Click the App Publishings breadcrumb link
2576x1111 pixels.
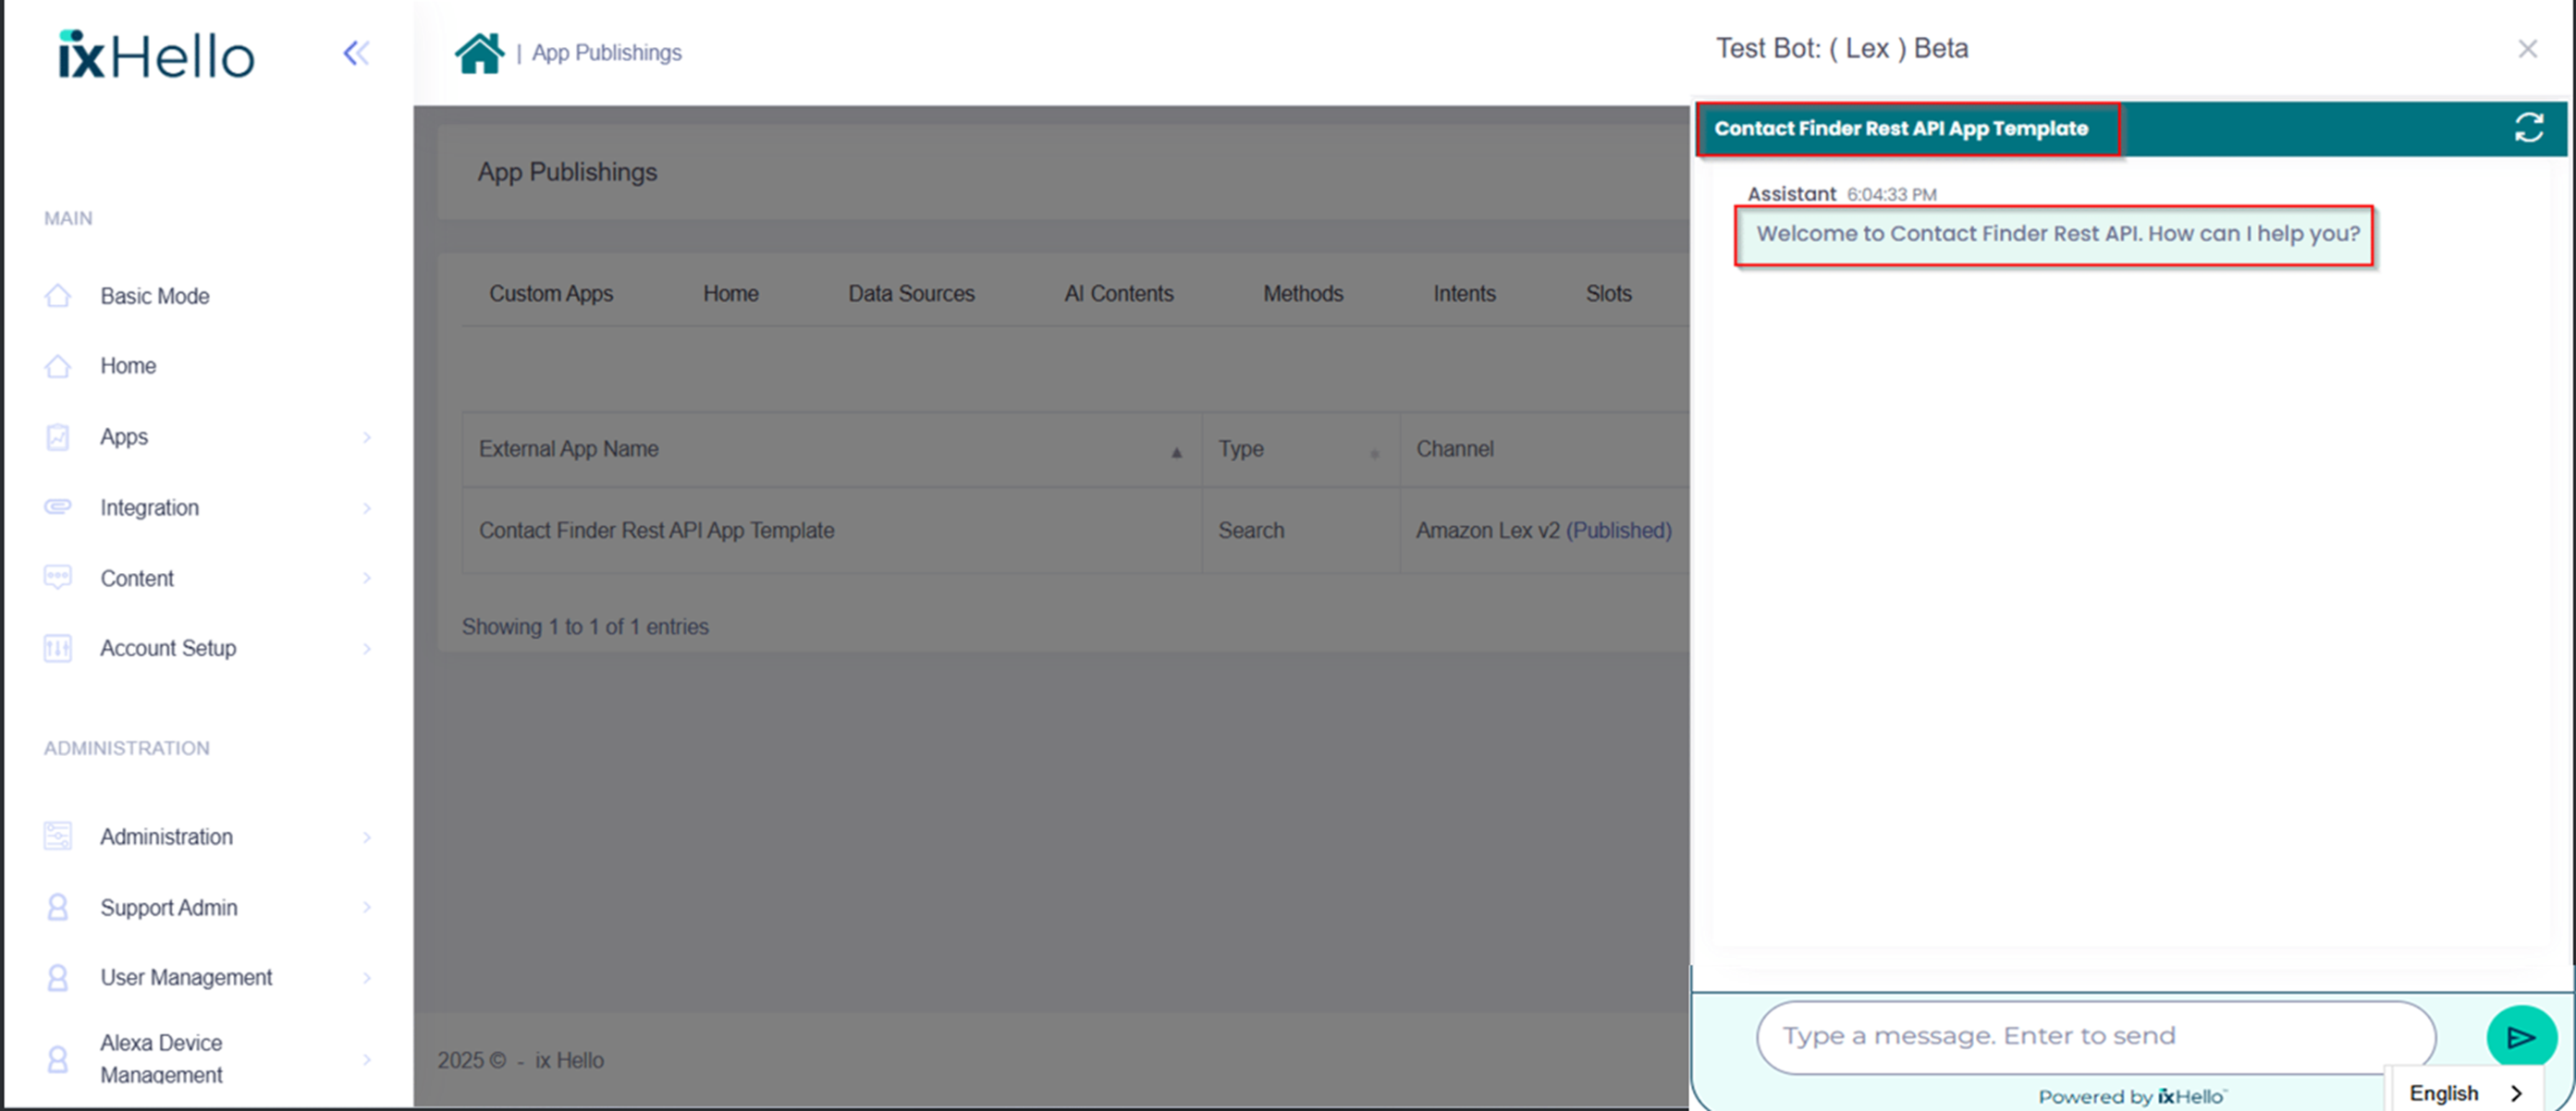(606, 52)
